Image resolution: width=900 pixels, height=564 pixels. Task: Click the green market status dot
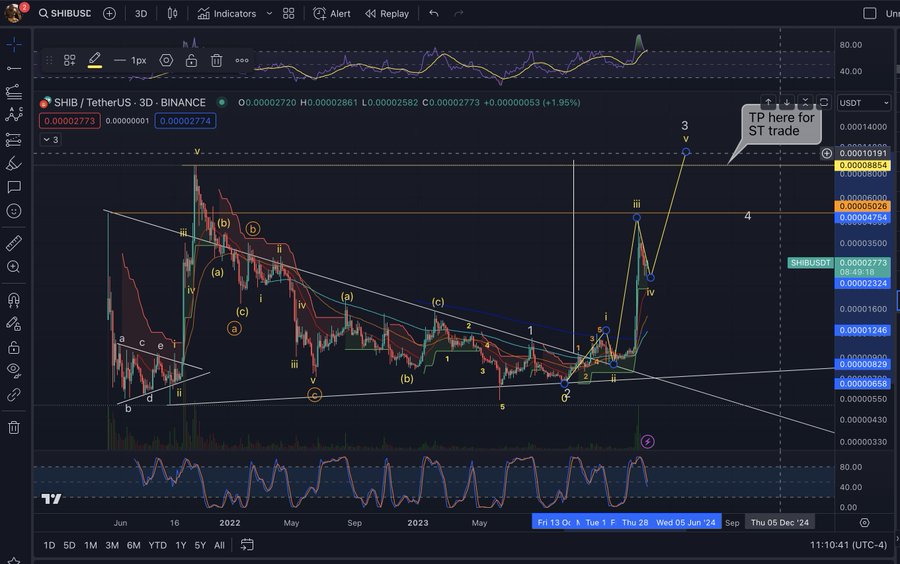tap(222, 103)
